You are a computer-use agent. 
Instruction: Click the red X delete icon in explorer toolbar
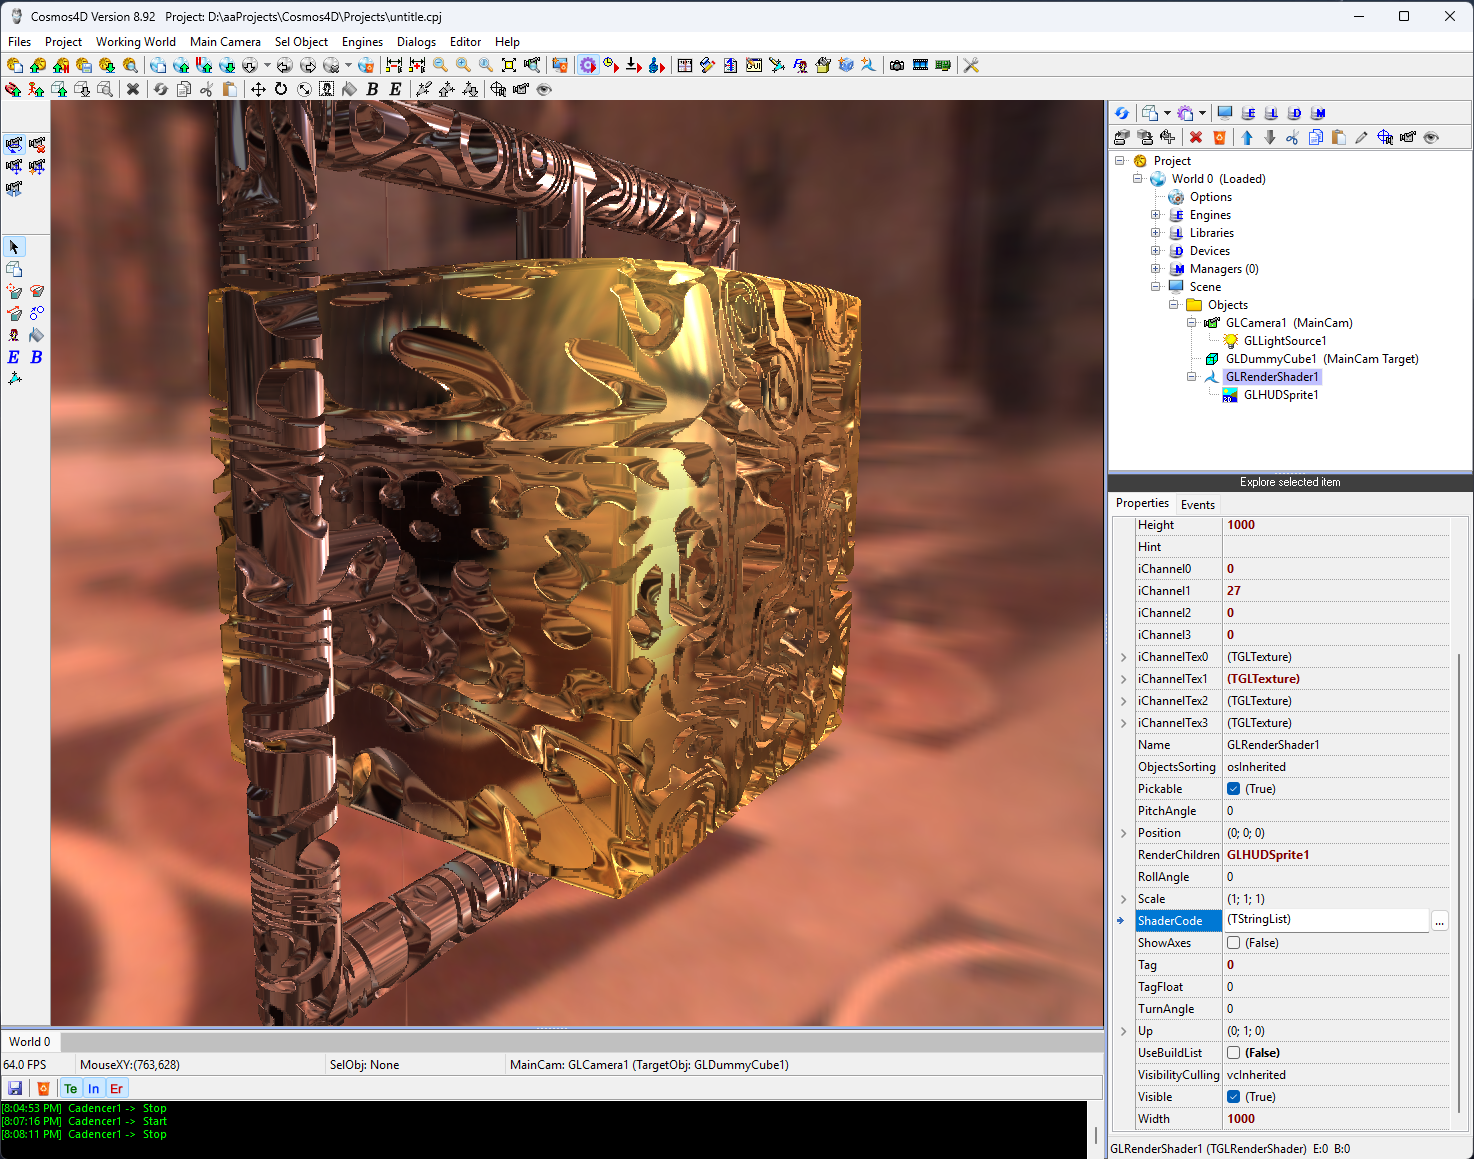point(1196,137)
